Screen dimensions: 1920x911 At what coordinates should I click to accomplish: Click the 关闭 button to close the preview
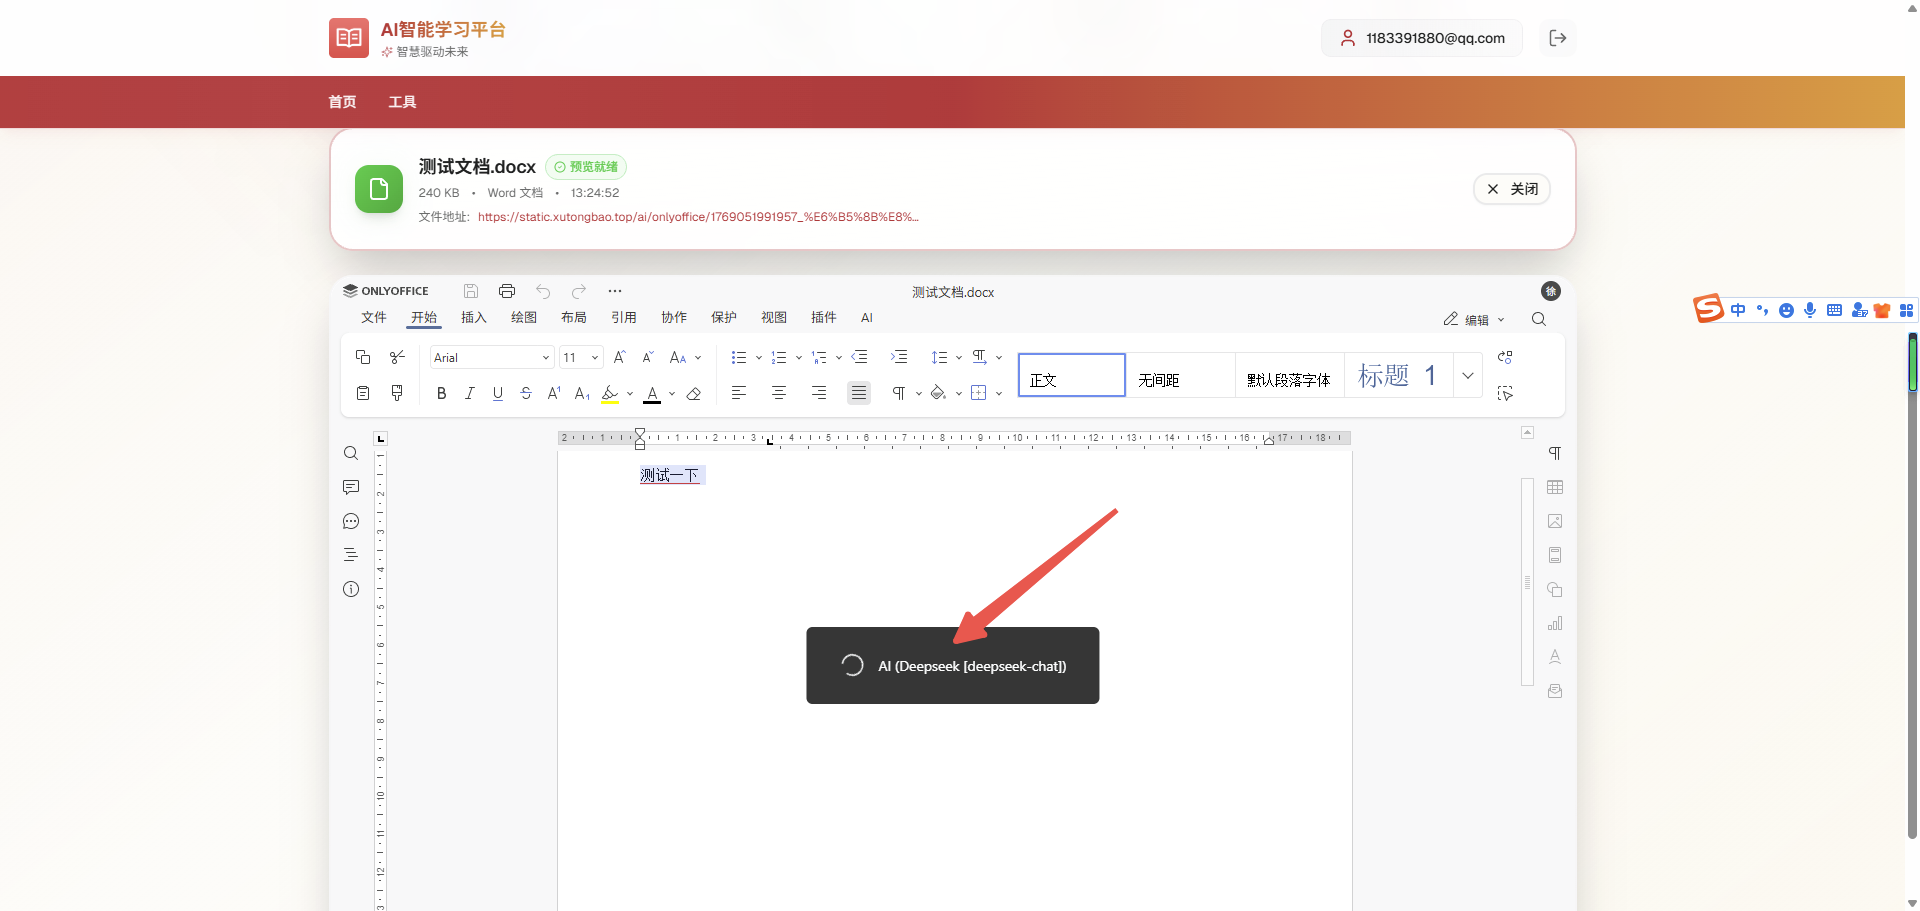[x=1511, y=188]
